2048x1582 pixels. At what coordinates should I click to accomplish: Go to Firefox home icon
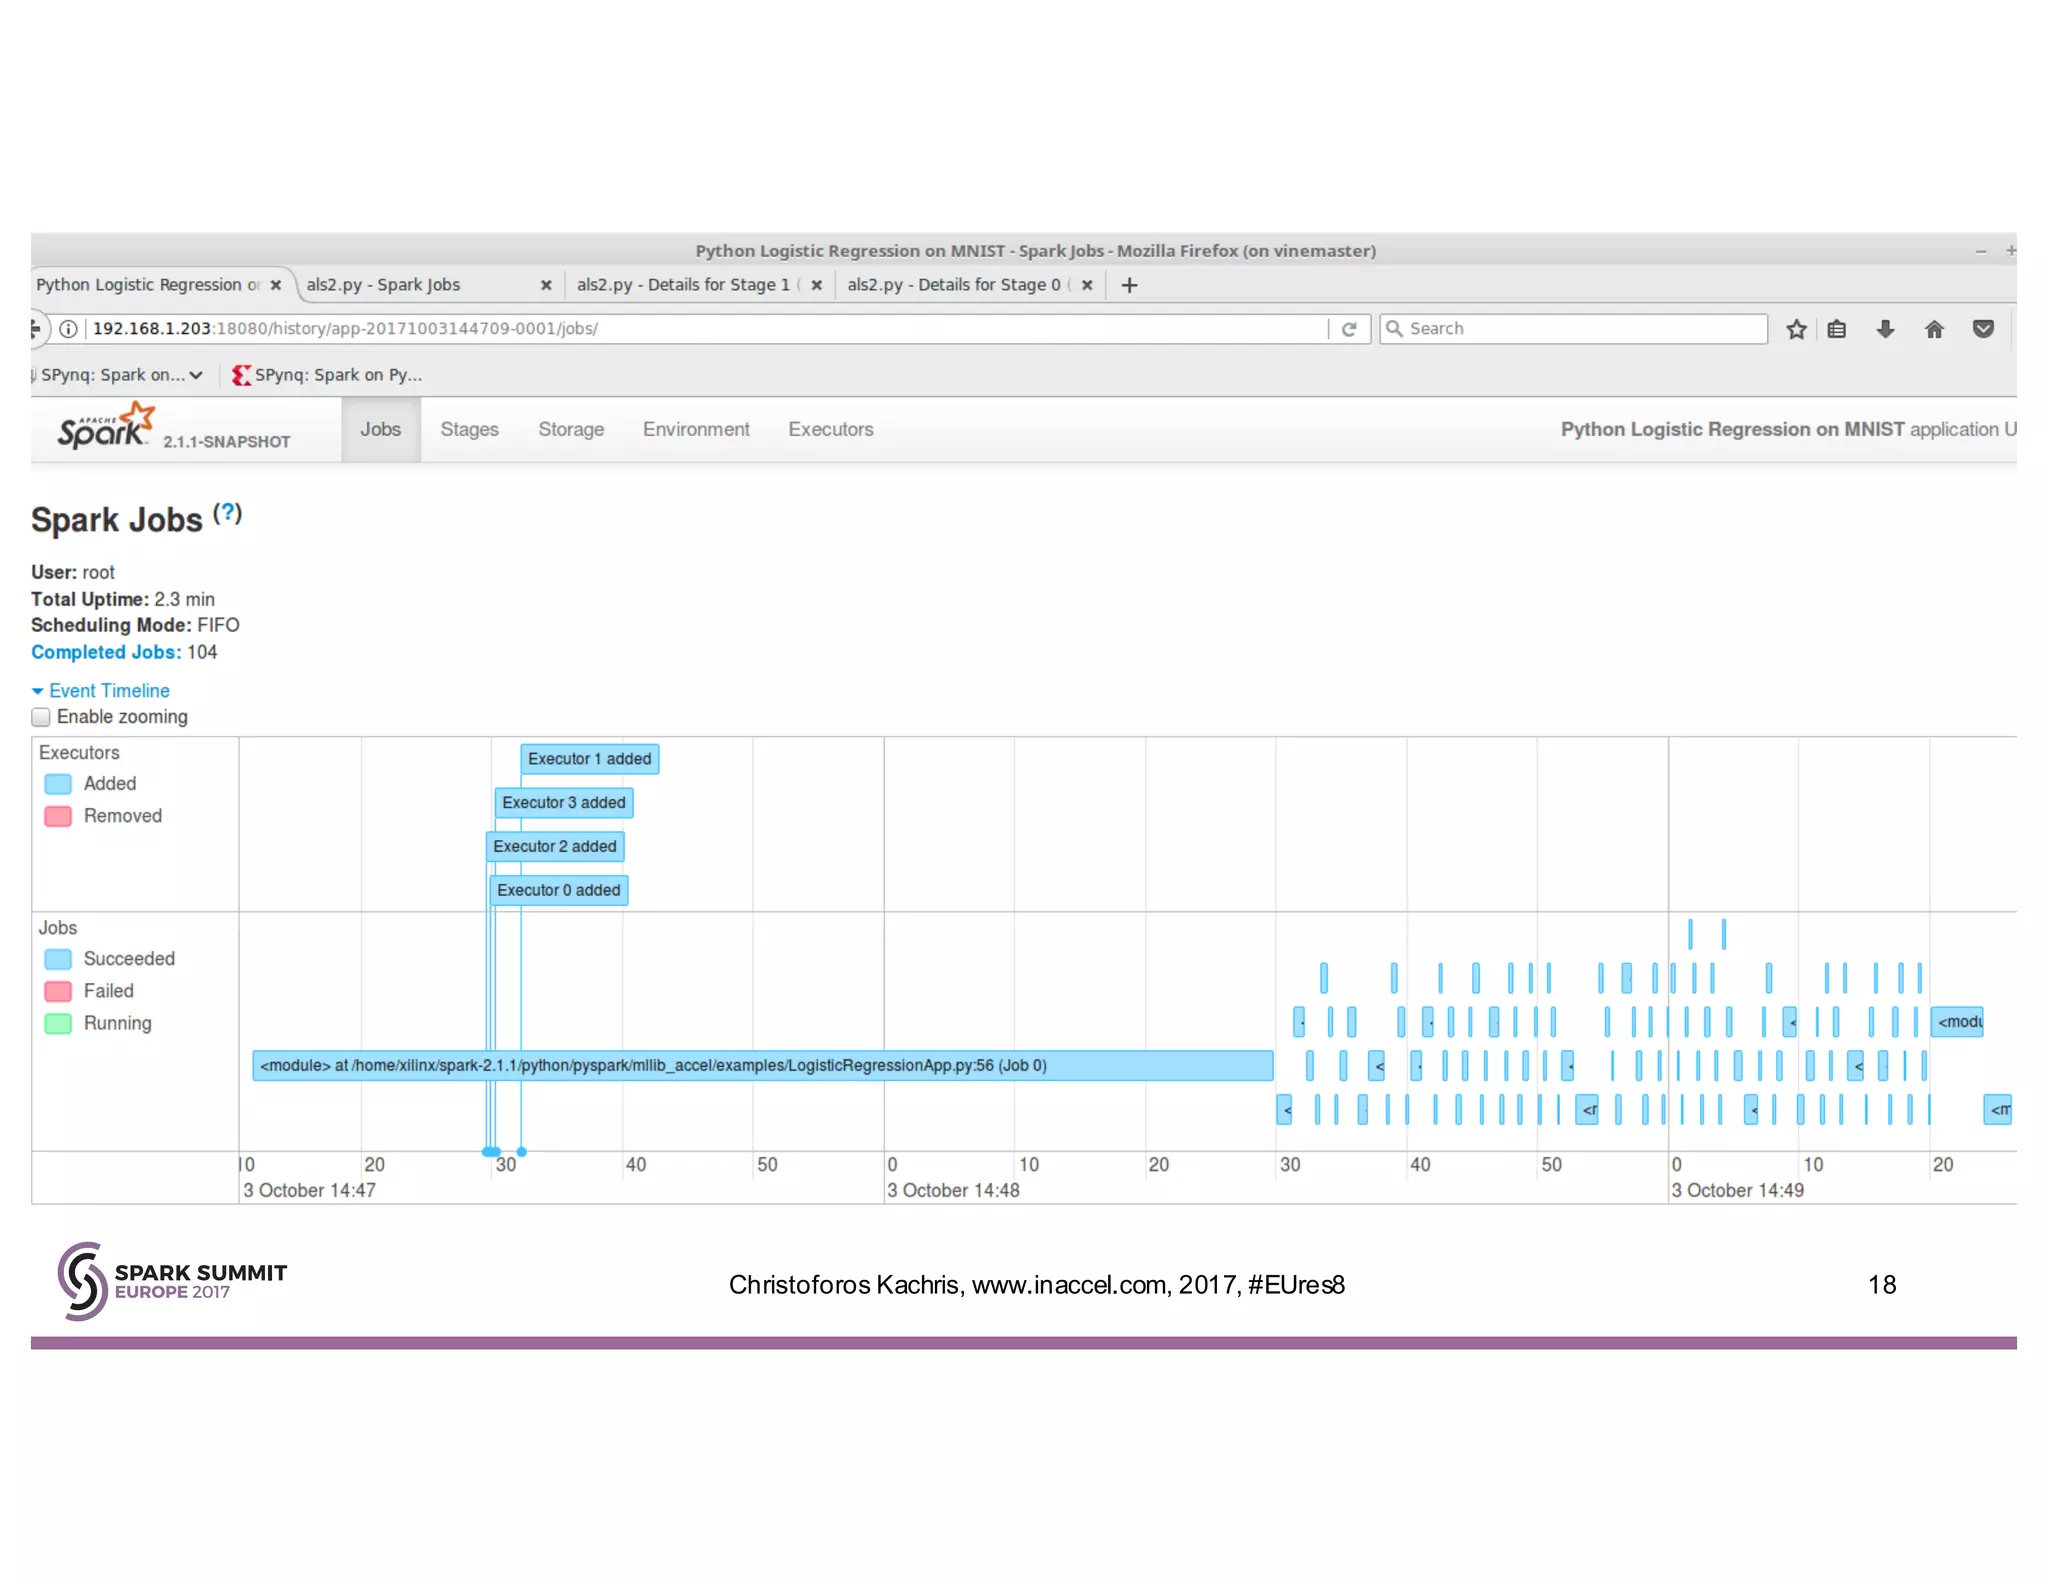[x=1934, y=329]
